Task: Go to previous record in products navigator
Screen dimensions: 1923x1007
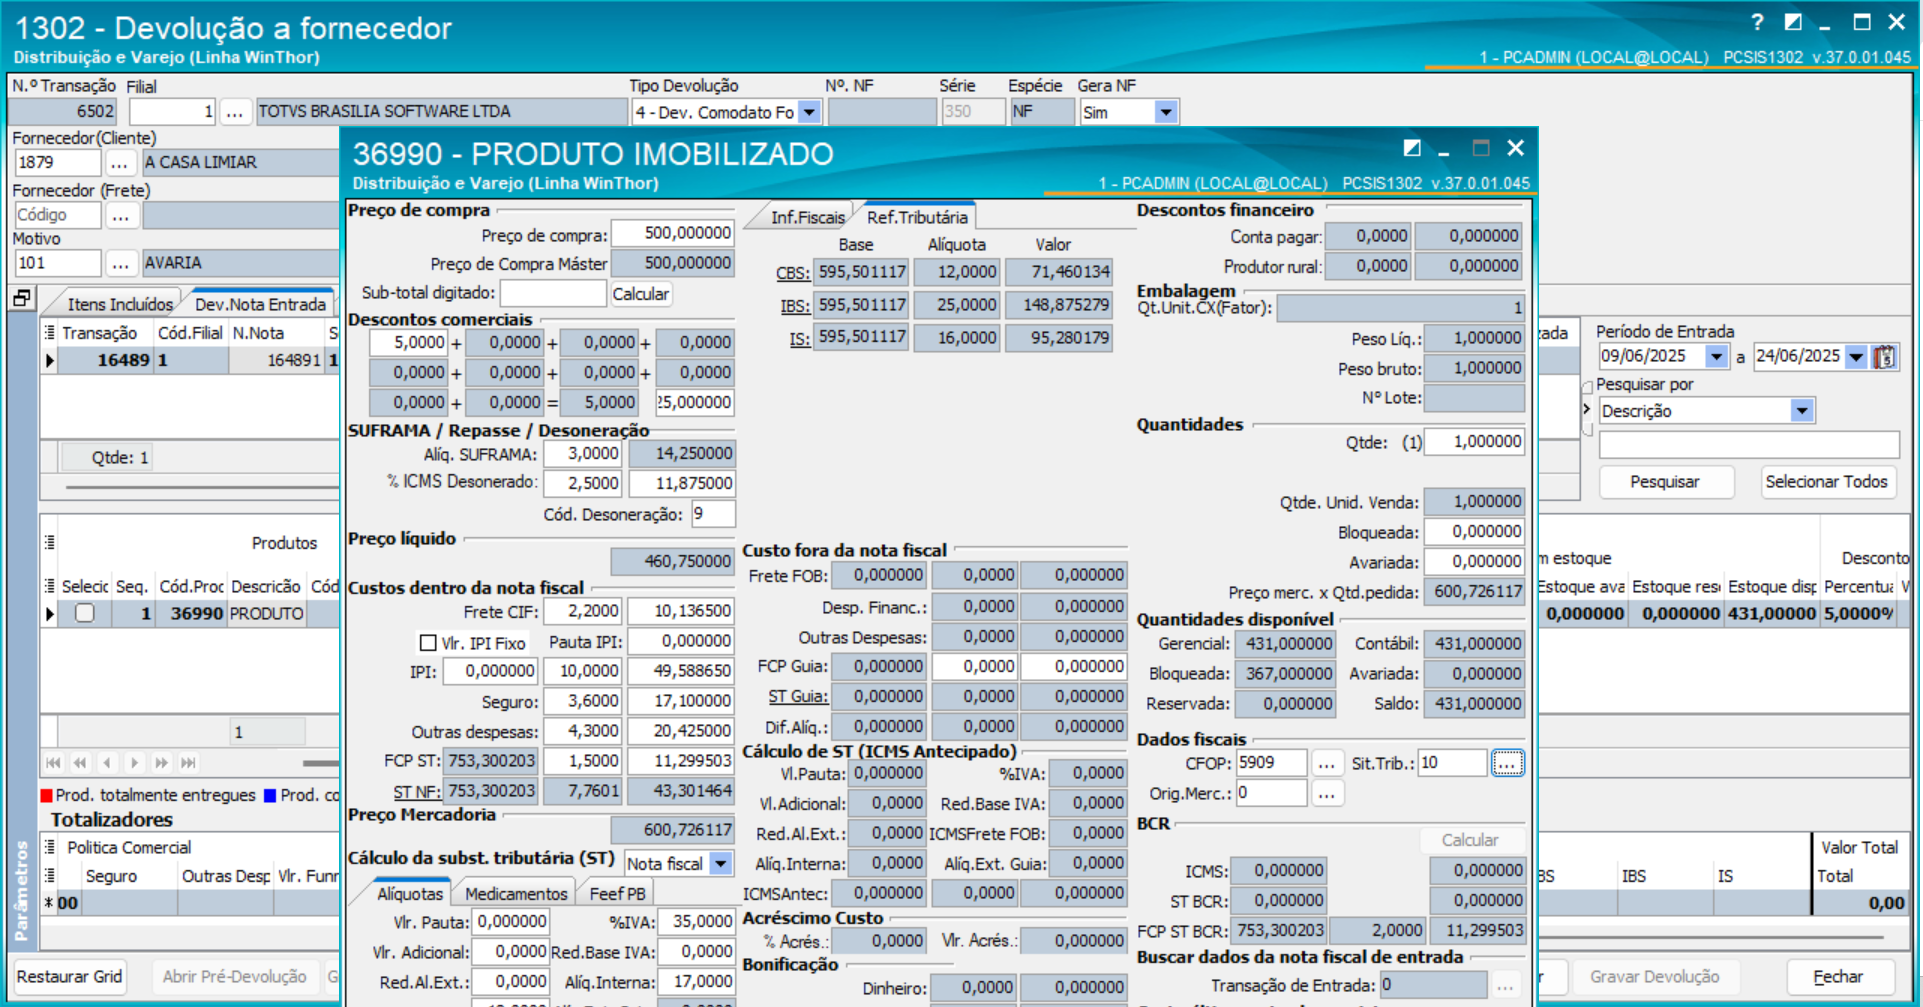Action: (x=107, y=763)
